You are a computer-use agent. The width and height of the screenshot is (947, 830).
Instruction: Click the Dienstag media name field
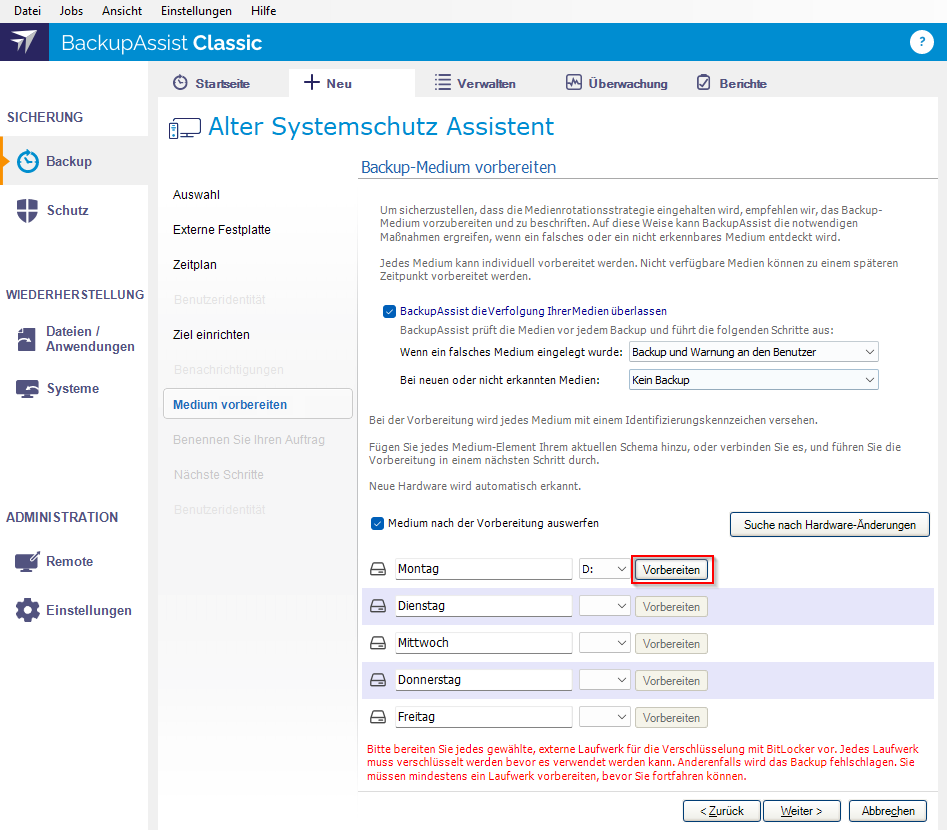(x=483, y=606)
